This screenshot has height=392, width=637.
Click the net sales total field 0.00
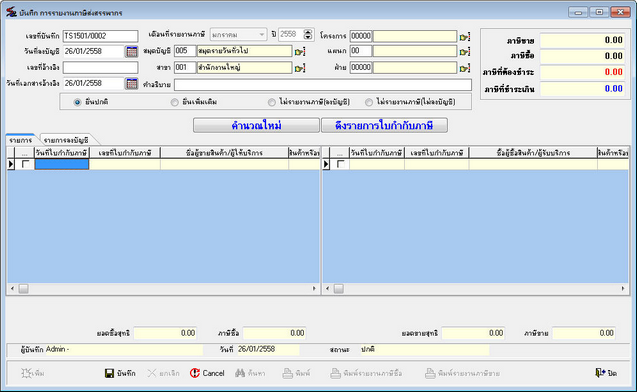(473, 334)
